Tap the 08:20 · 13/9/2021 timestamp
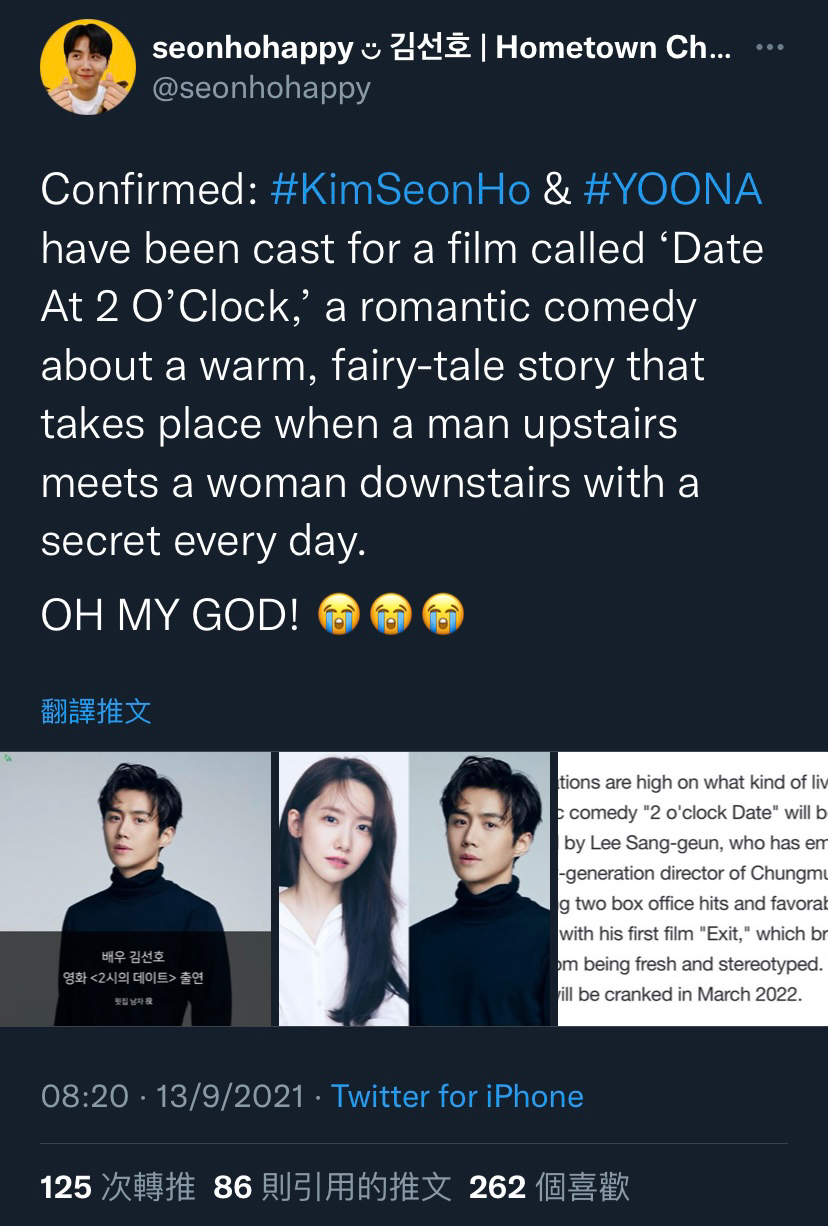Viewport: 828px width, 1226px height. point(172,1096)
